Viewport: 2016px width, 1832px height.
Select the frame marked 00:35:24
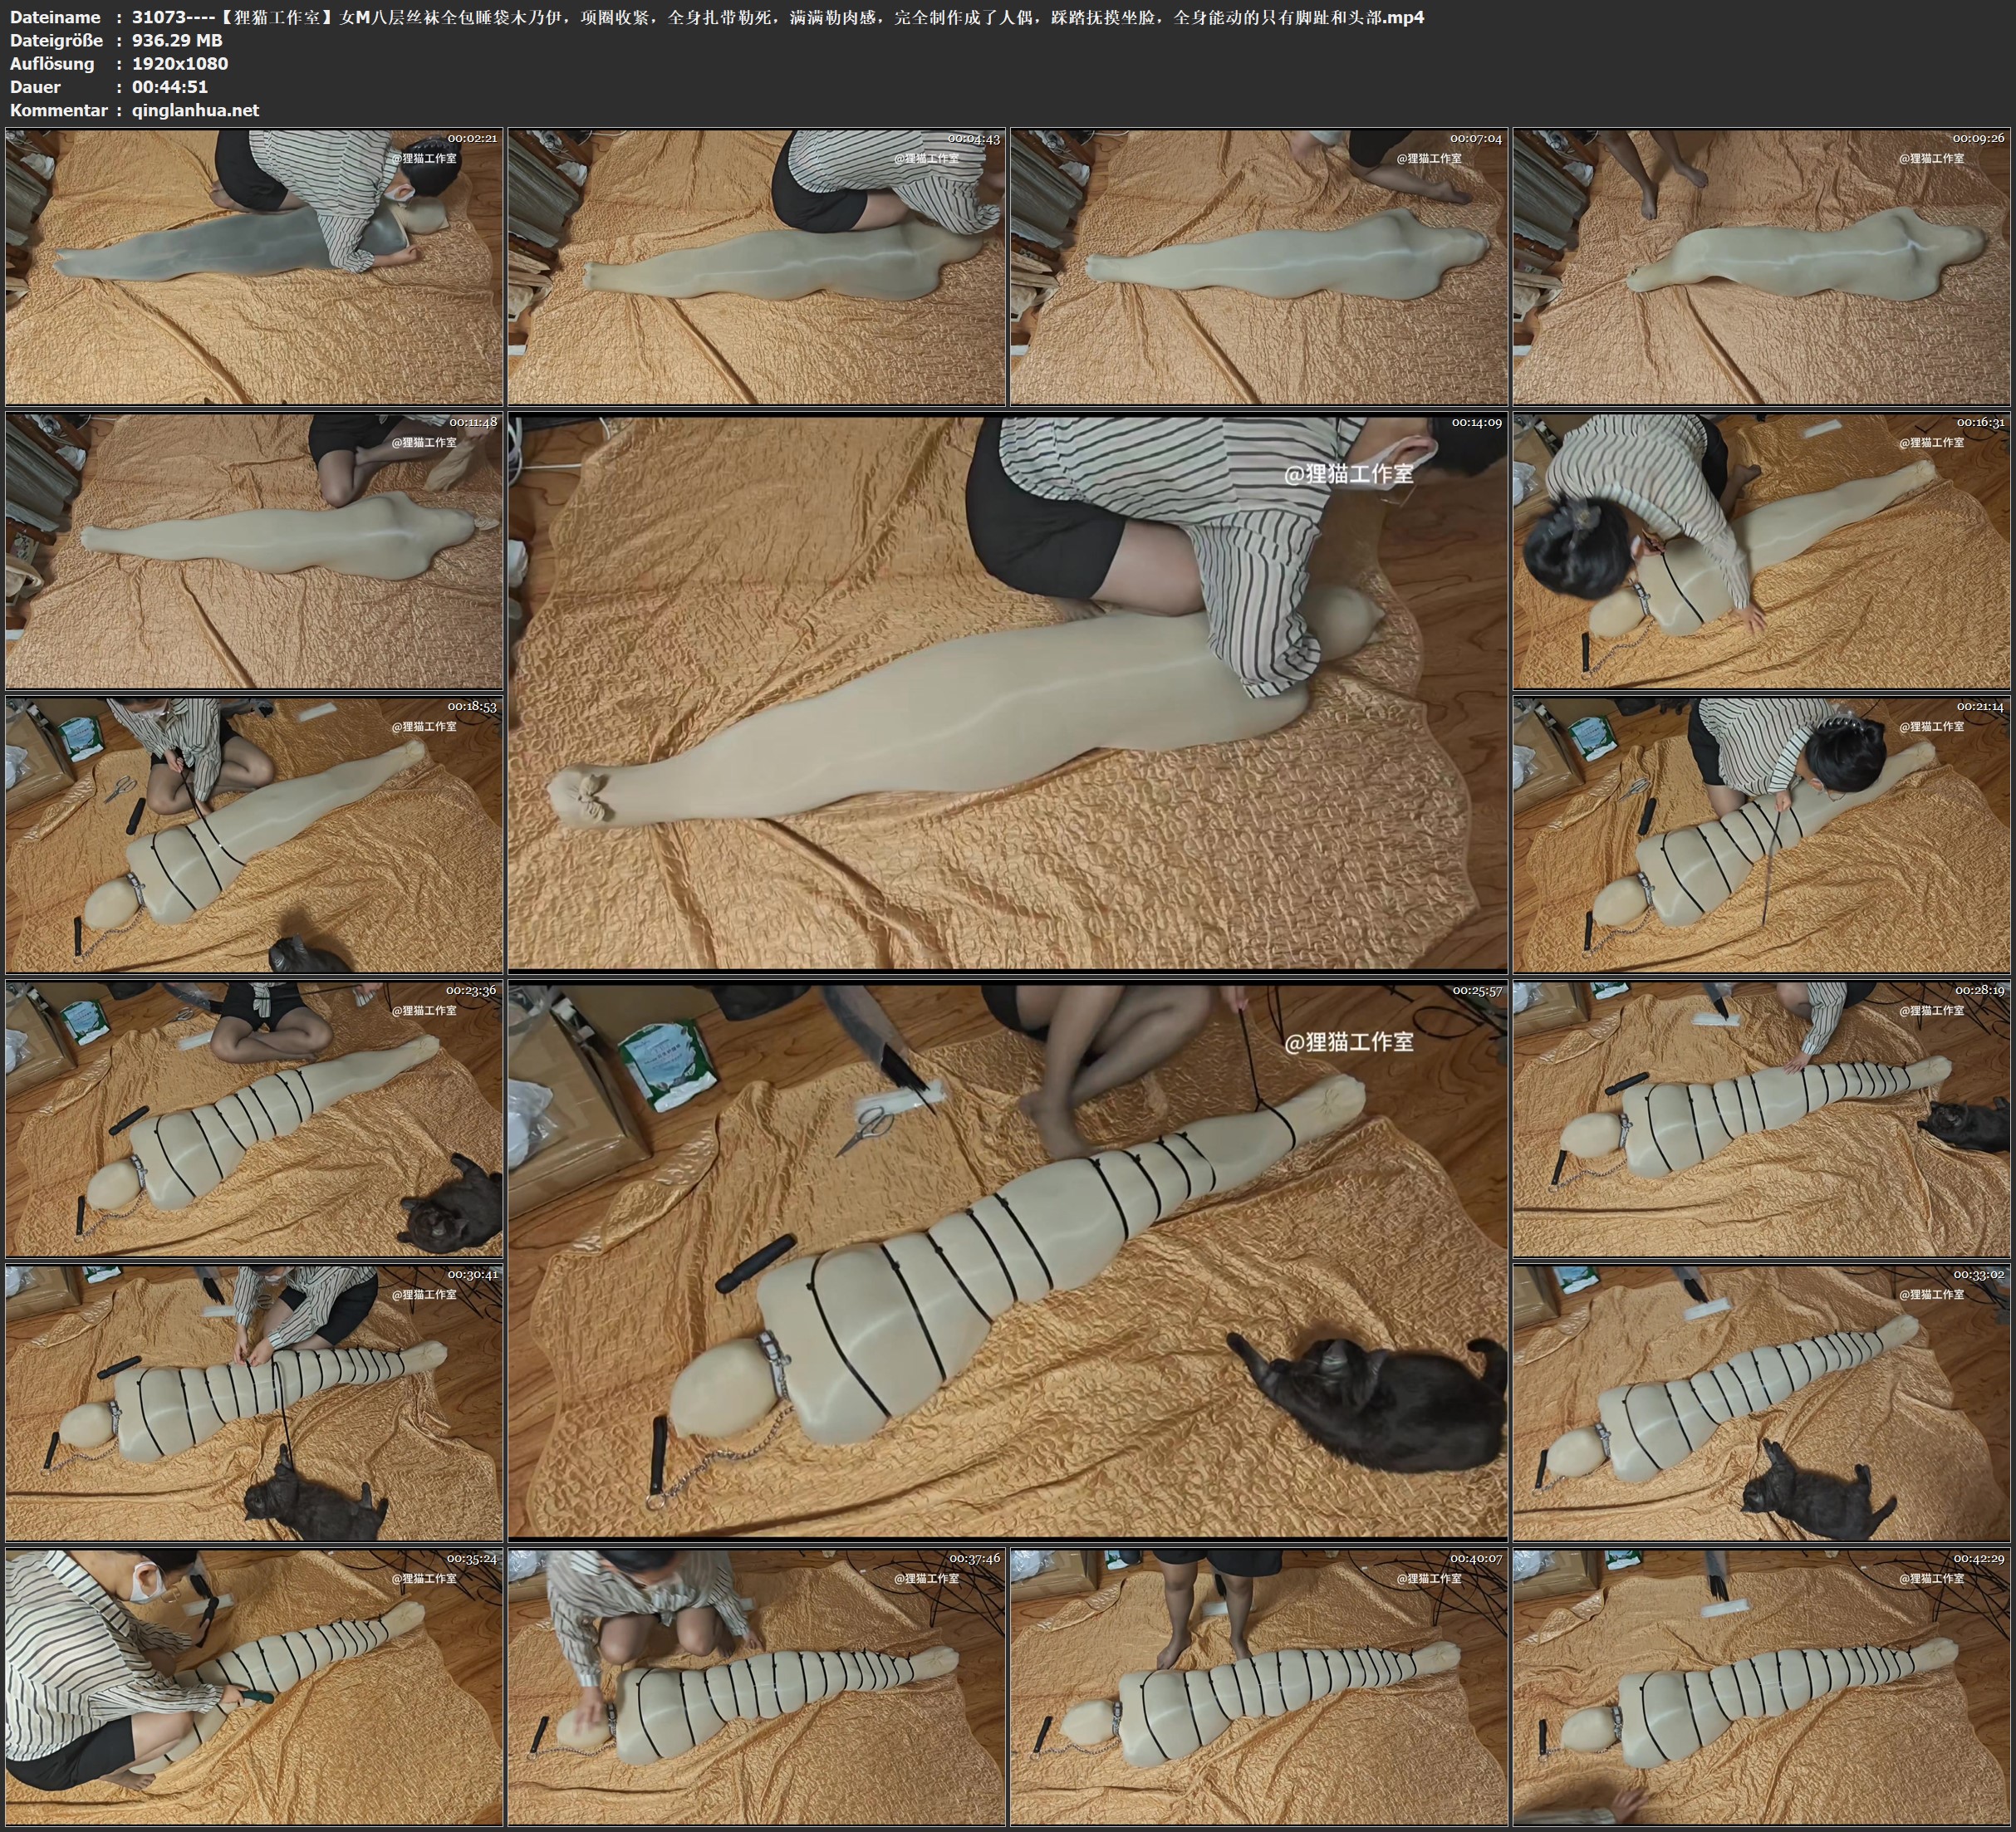pyautogui.click(x=254, y=1687)
